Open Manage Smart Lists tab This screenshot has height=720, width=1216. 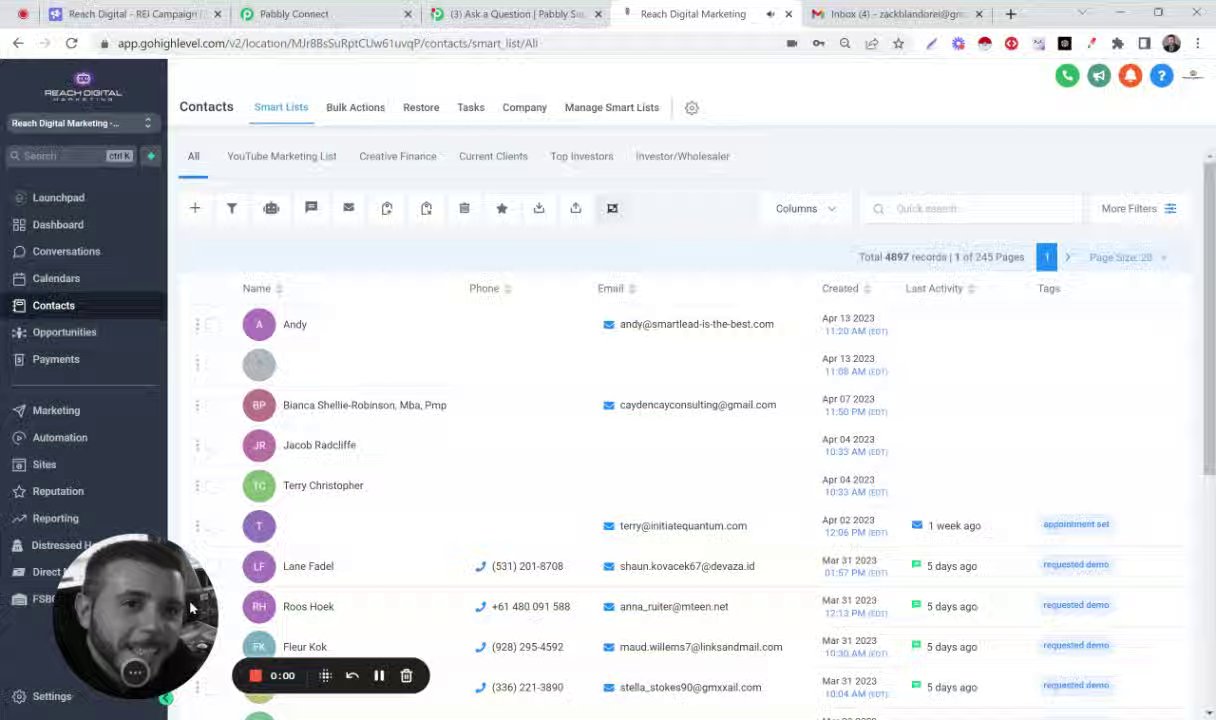[612, 108]
